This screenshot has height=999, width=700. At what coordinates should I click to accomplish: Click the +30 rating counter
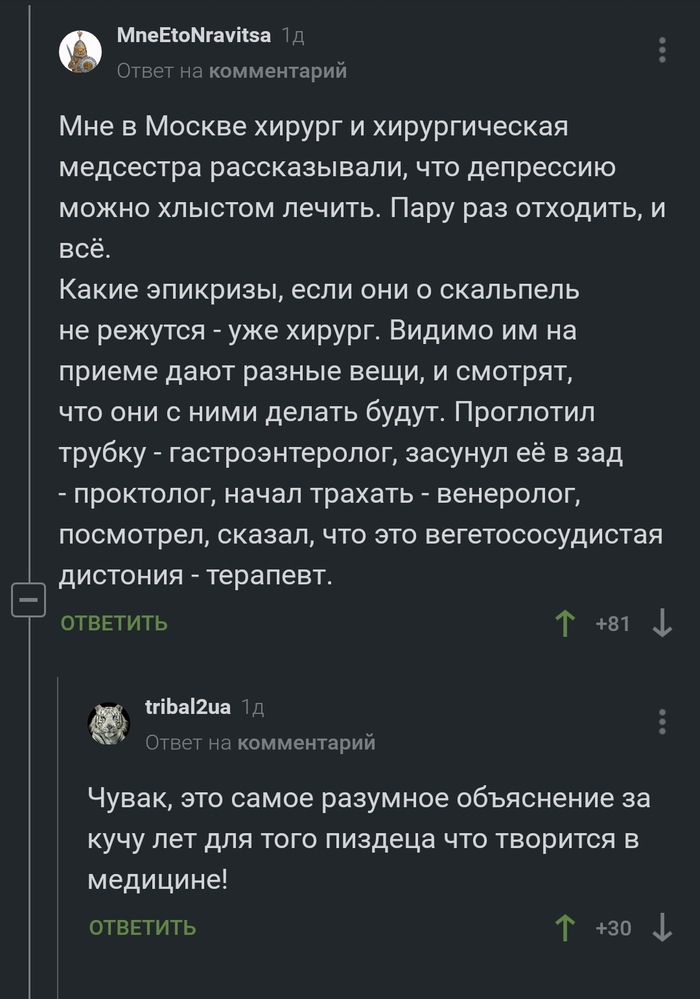point(612,928)
